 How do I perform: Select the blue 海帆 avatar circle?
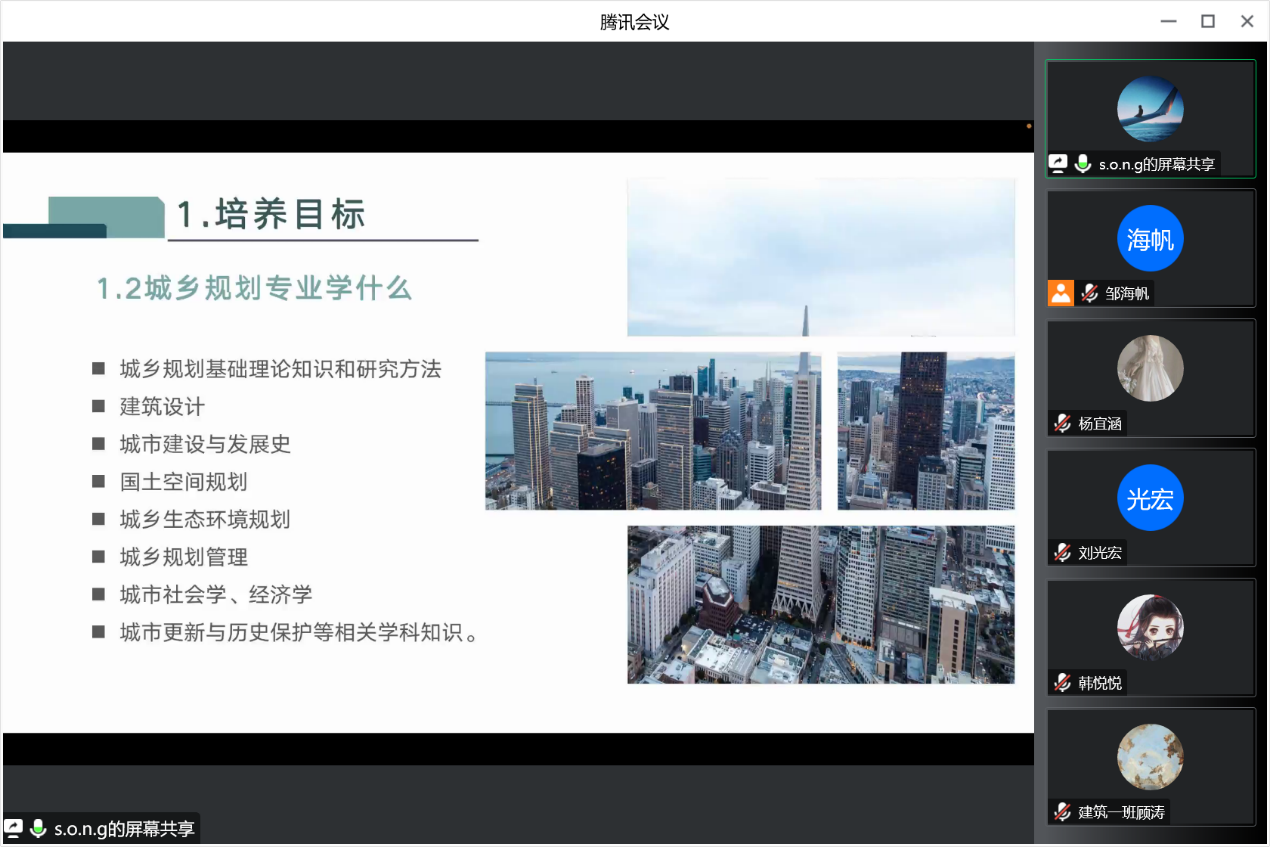click(1150, 239)
